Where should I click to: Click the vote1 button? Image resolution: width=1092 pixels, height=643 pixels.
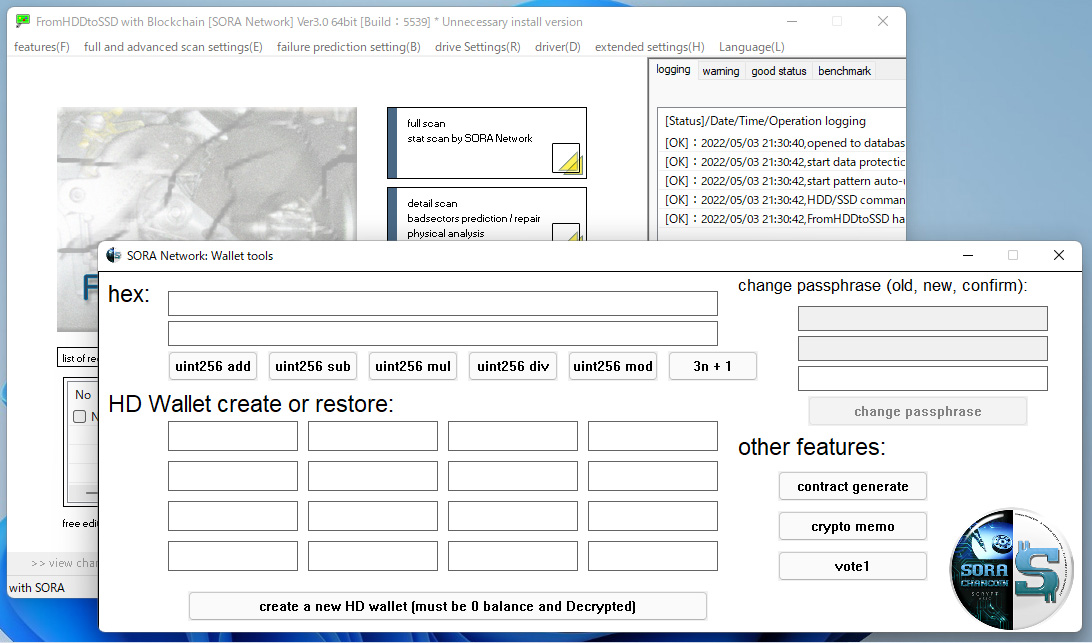point(852,566)
